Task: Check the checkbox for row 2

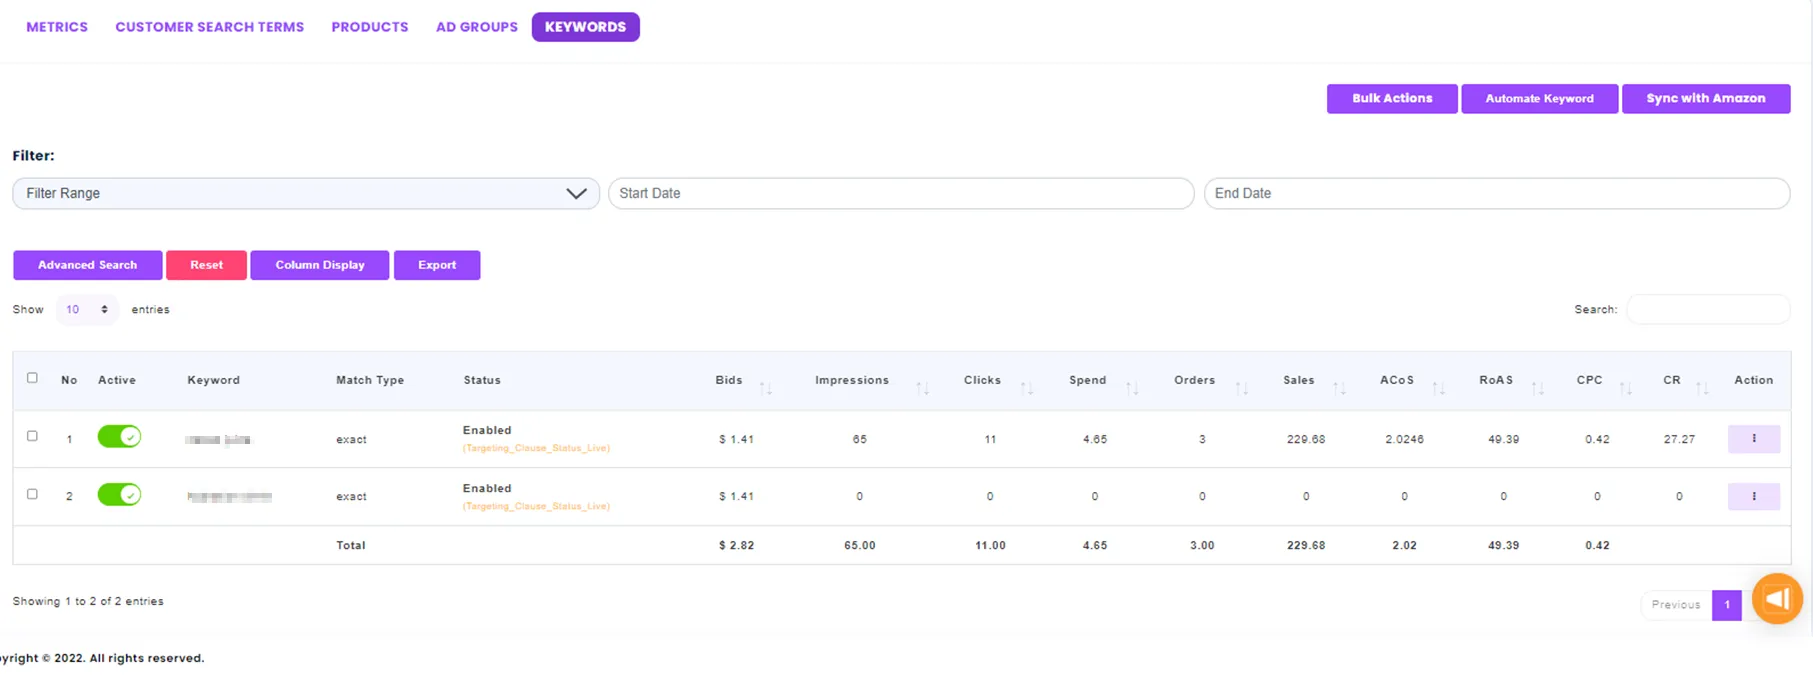Action: 32,494
